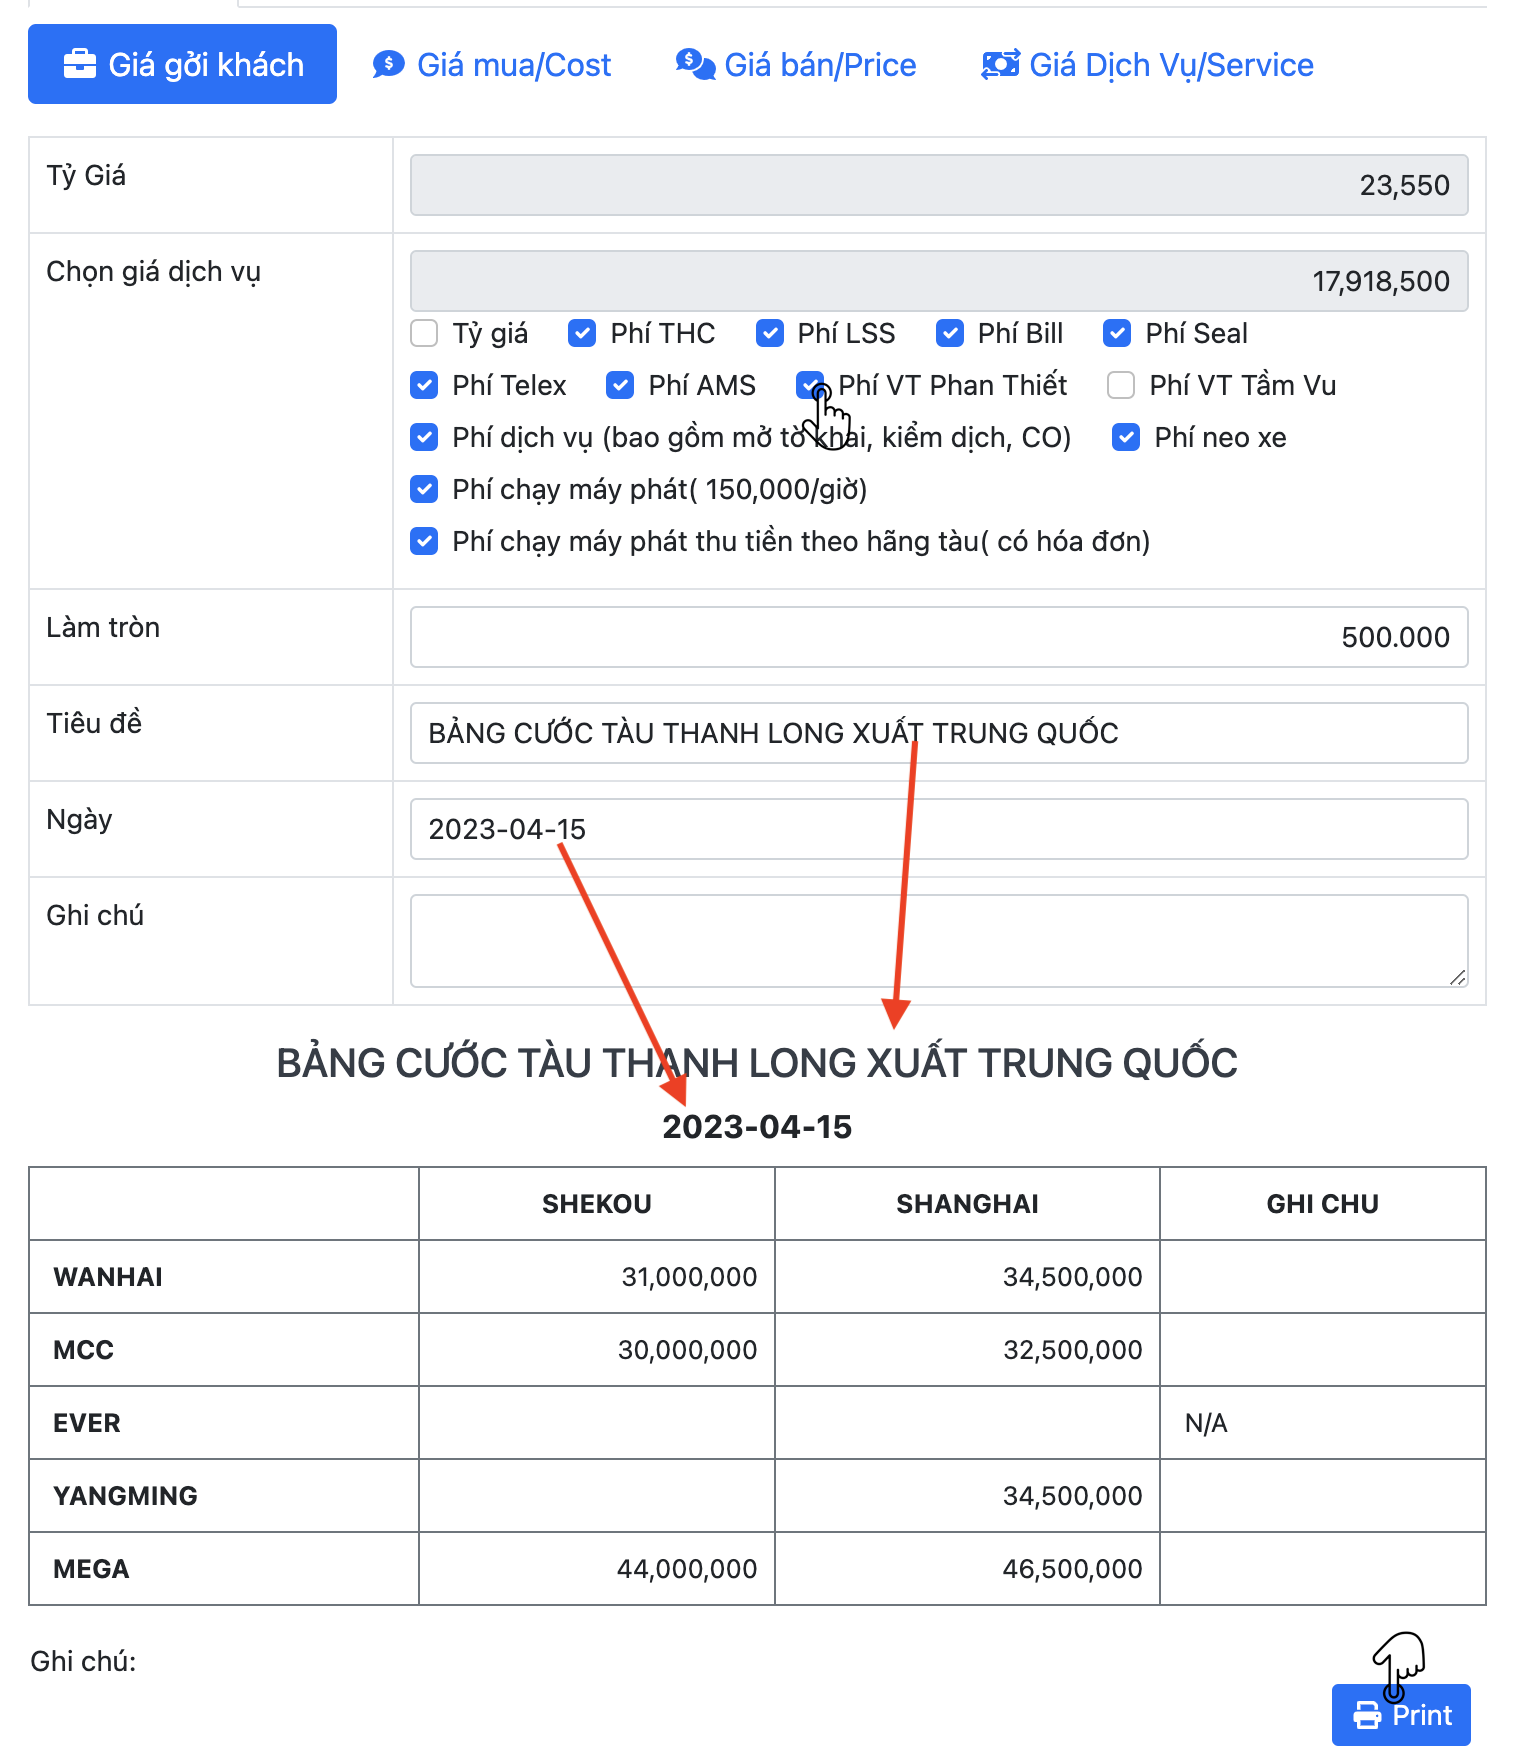Uncheck Phí chạy máy phát (150,000/giờ)

click(x=424, y=489)
